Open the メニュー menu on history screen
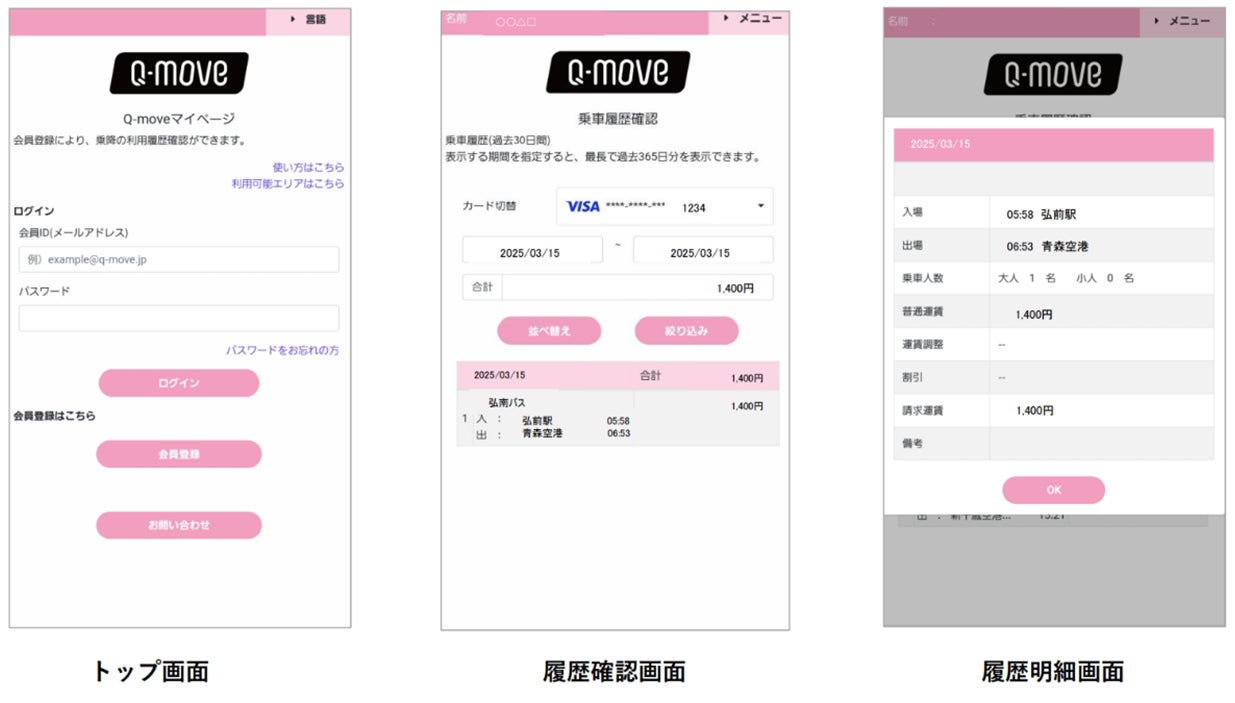Image resolution: width=1235 pixels, height=703 pixels. [749, 22]
